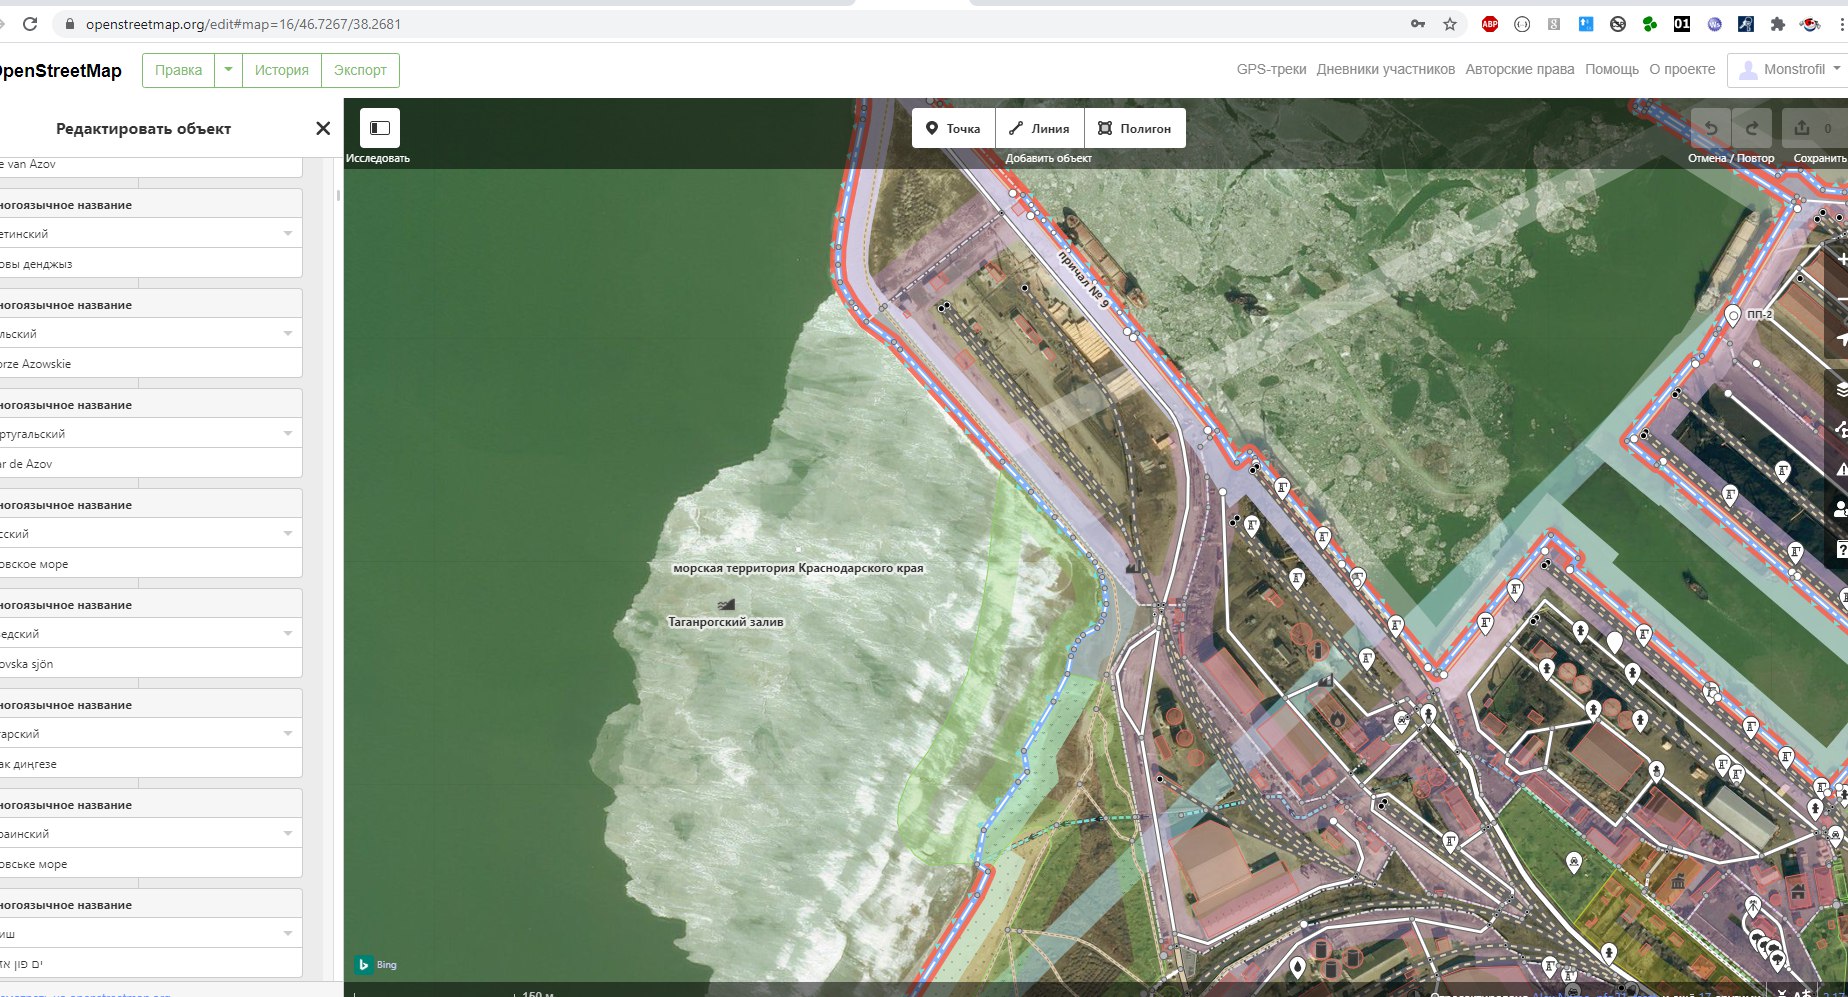Open the О проекте link

[1681, 69]
